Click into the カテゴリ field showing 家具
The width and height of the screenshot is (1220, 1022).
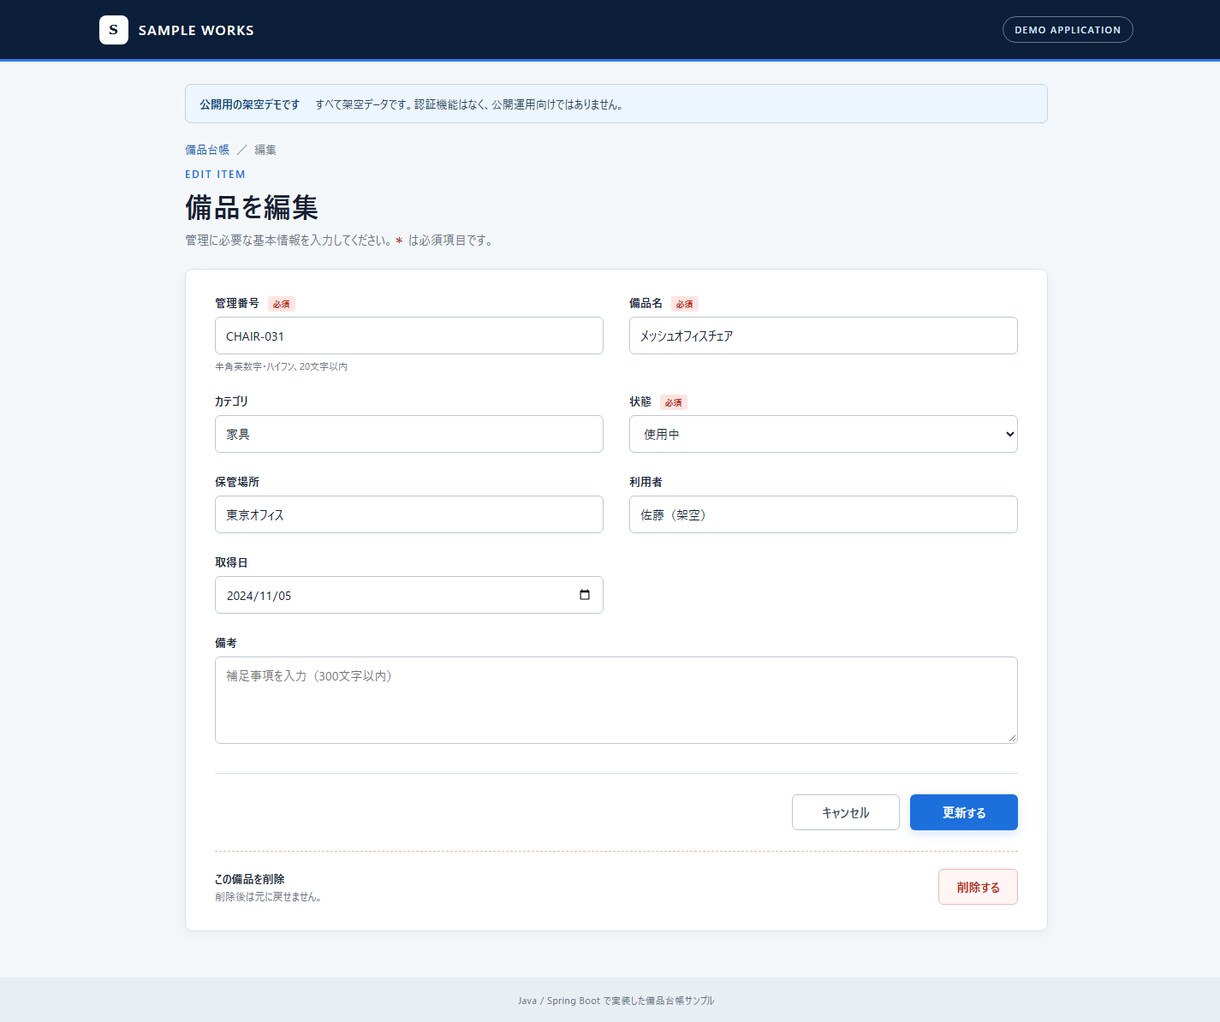pyautogui.click(x=409, y=434)
